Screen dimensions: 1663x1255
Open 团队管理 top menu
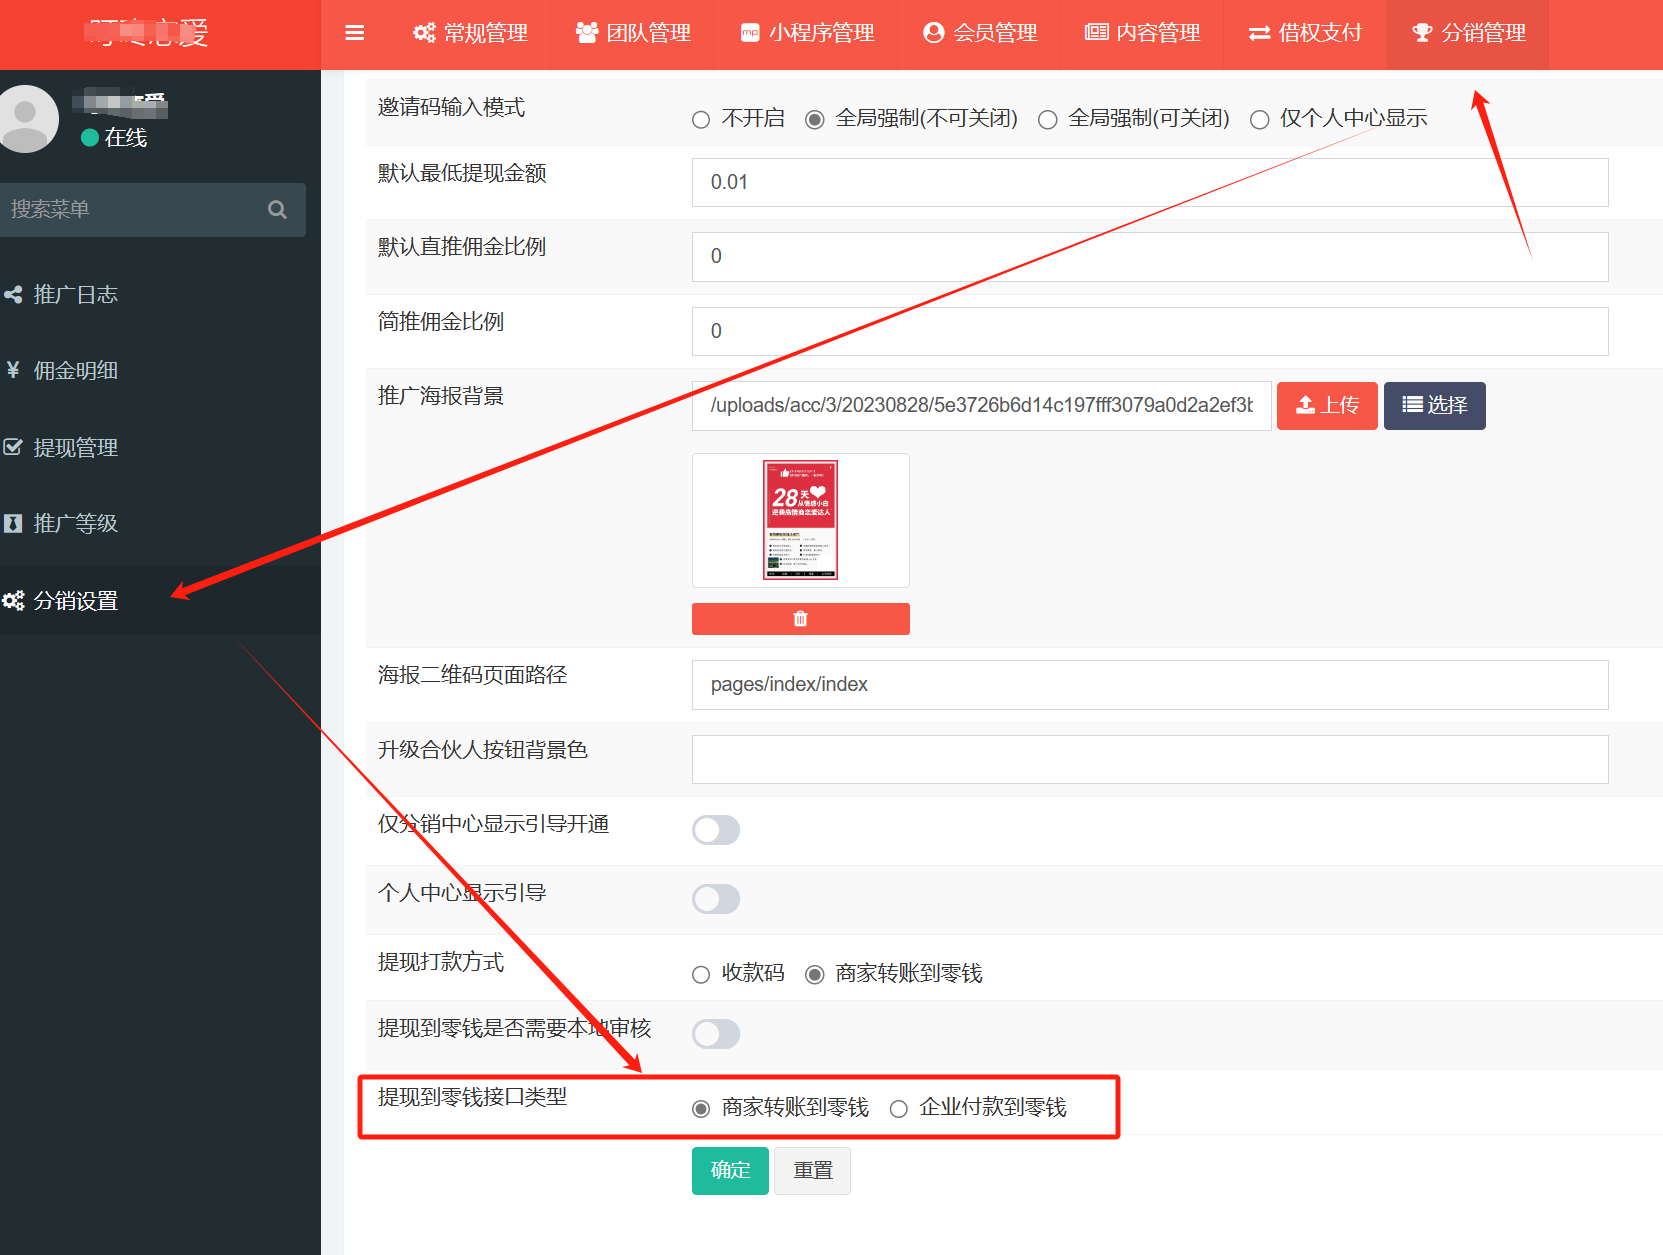tap(633, 33)
